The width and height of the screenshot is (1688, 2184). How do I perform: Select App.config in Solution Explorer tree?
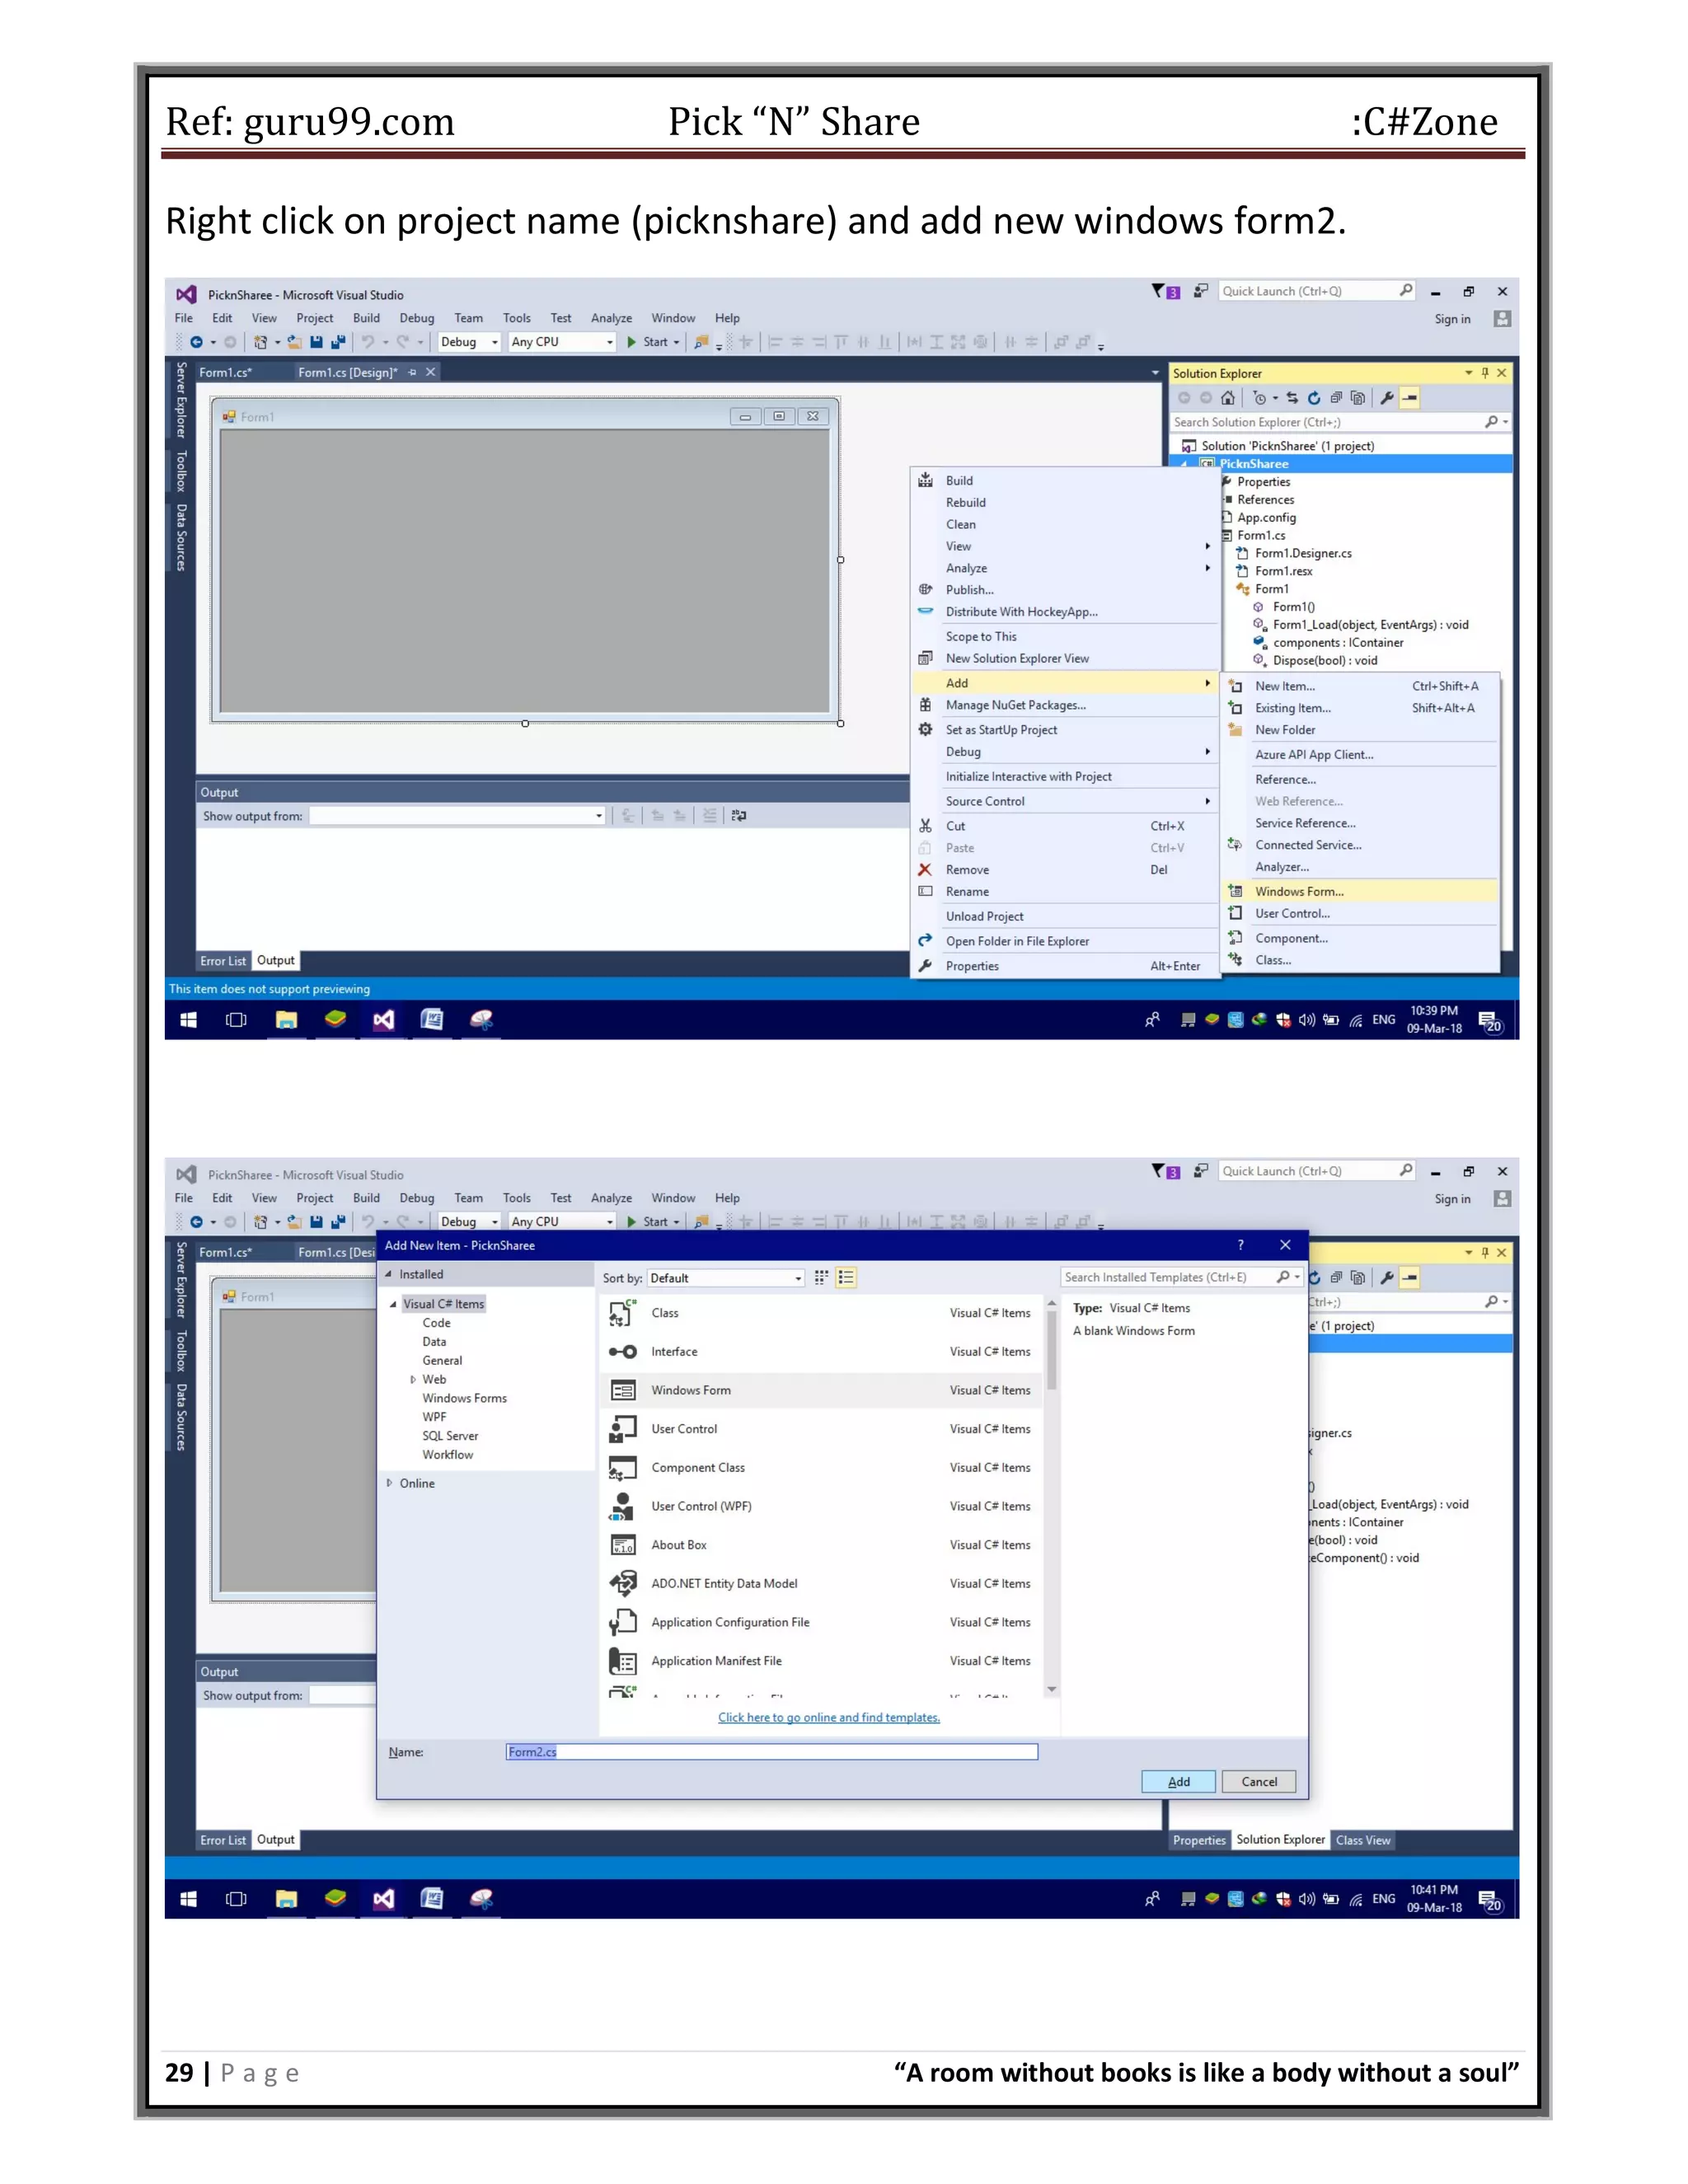click(x=1266, y=518)
